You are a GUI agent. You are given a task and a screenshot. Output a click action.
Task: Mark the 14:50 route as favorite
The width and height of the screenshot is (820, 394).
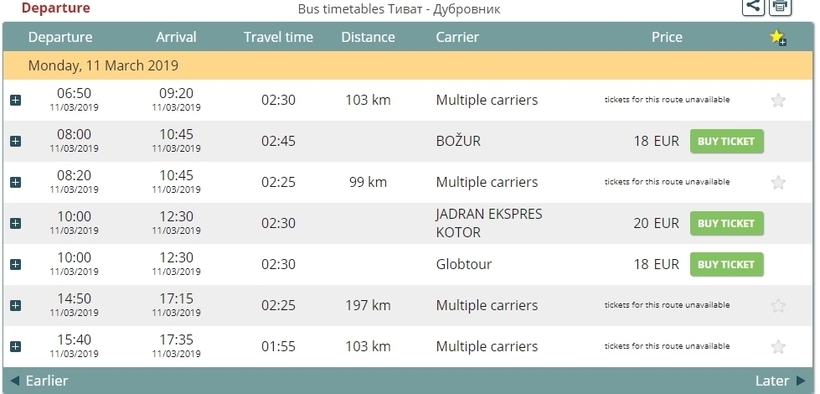tap(778, 305)
